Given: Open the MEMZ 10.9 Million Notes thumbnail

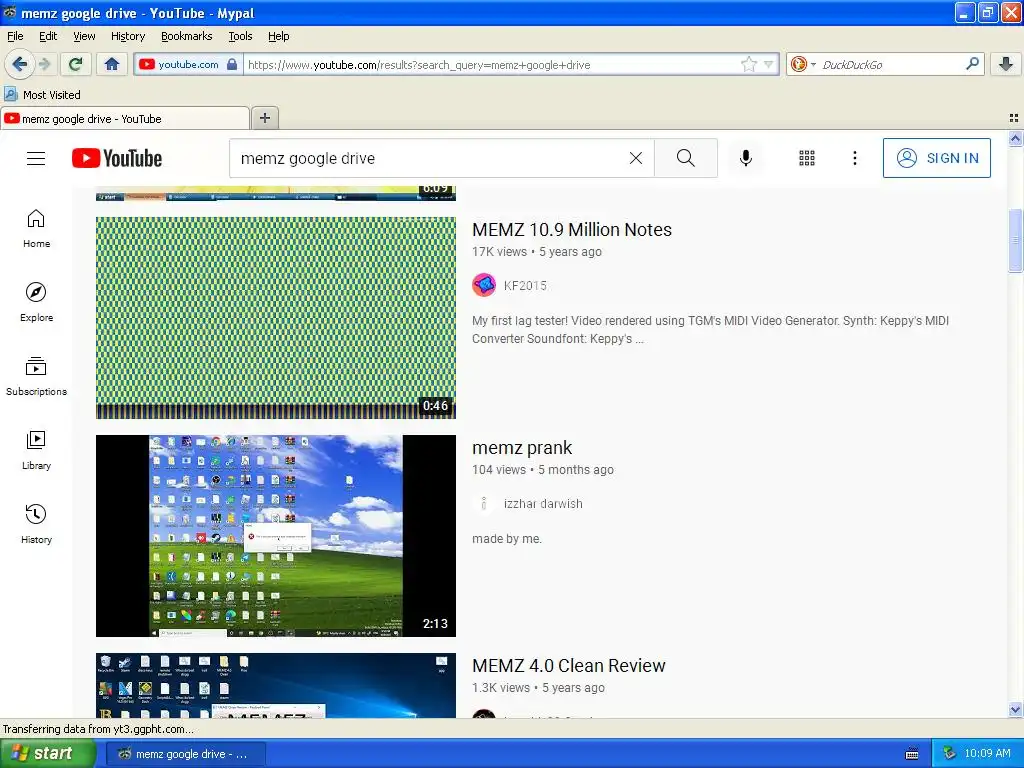Looking at the screenshot, I should click(276, 317).
